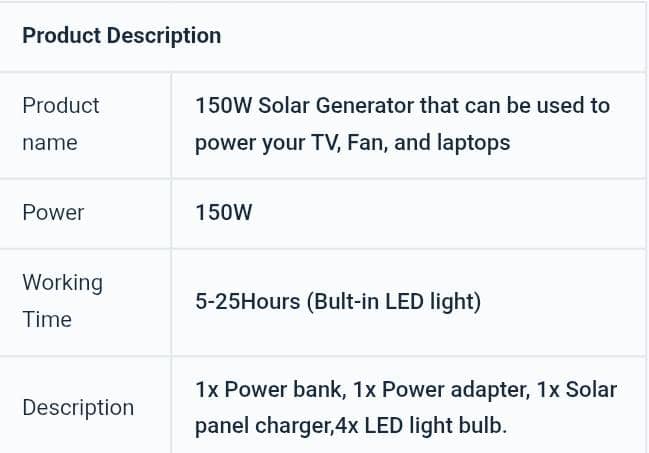This screenshot has width=649, height=453.
Task: Click the Working Time label cell
Action: coord(85,301)
